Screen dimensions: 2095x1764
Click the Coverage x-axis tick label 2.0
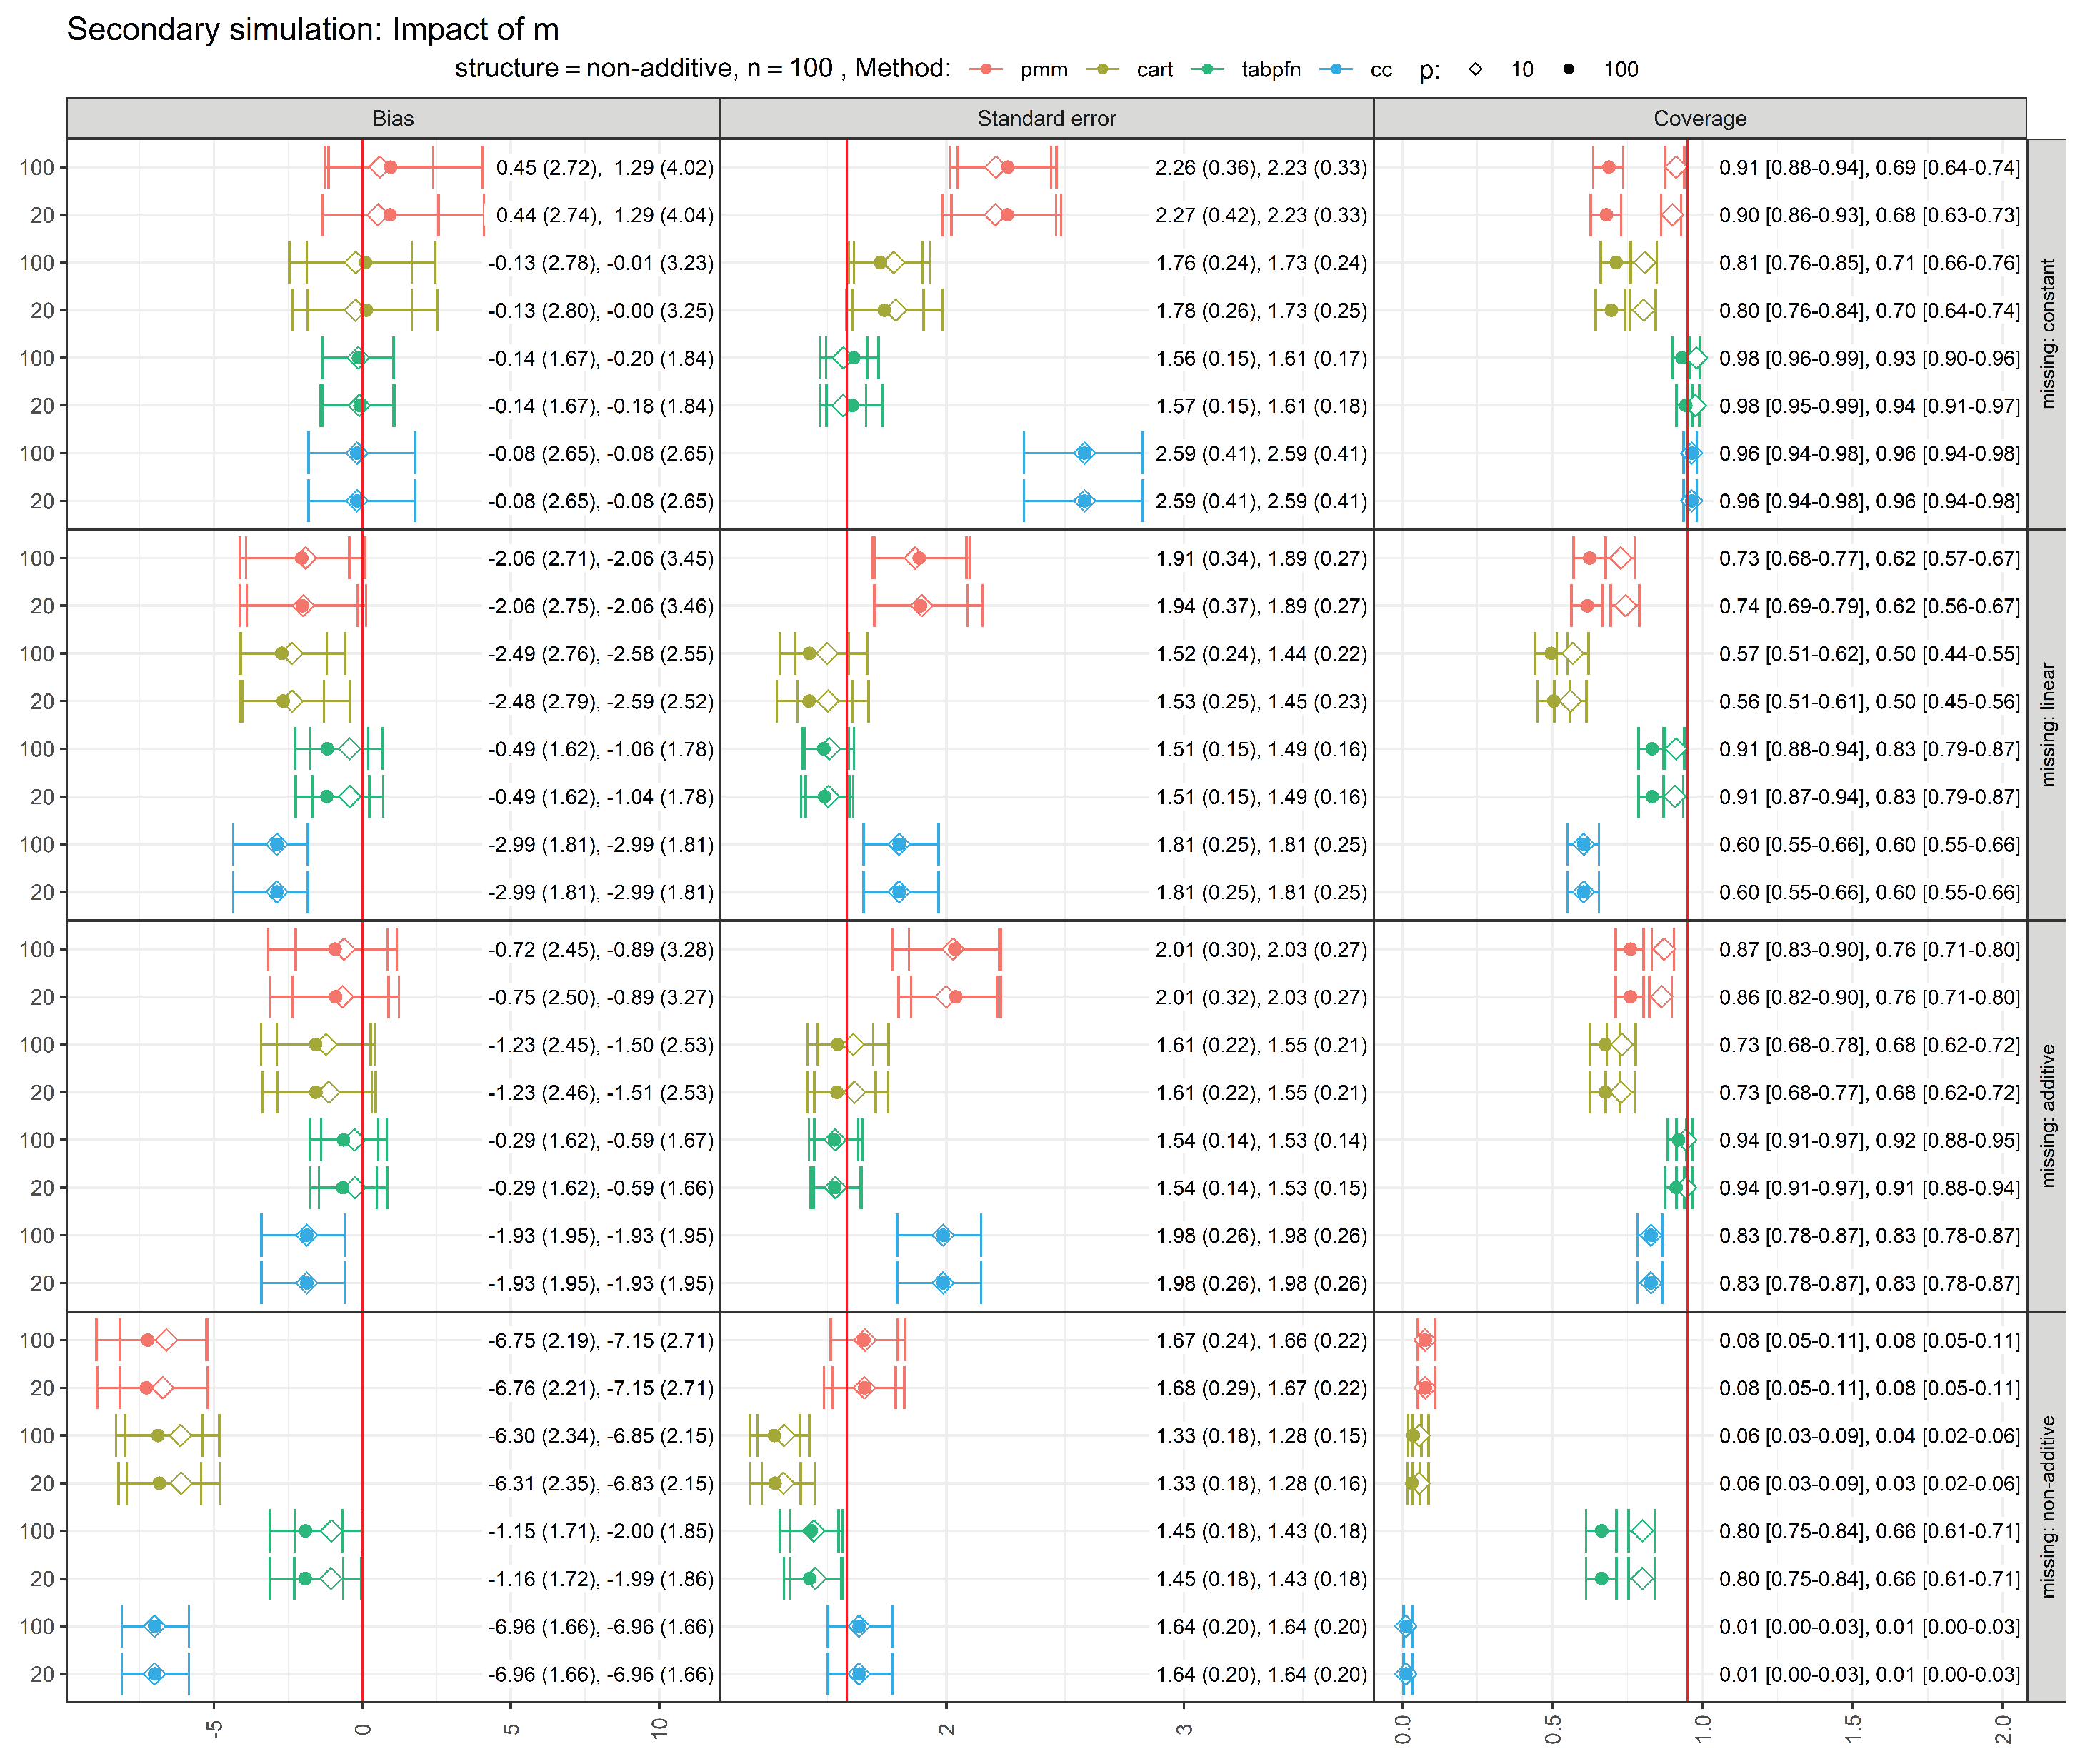[2003, 1729]
